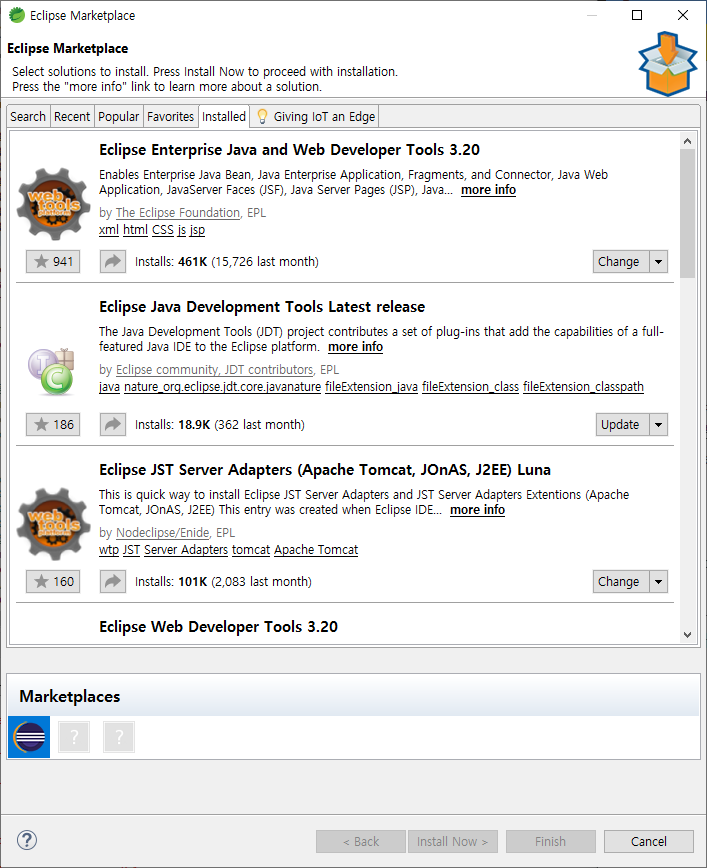This screenshot has height=868, width=707.
Task: Click the html tag link
Action: (x=136, y=230)
